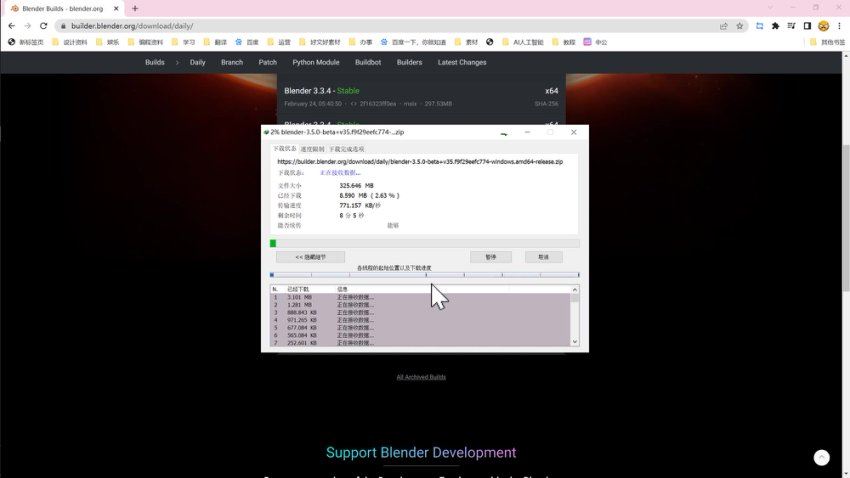Bookmark this page with the star icon
The height and width of the screenshot is (478, 850).
point(739,26)
